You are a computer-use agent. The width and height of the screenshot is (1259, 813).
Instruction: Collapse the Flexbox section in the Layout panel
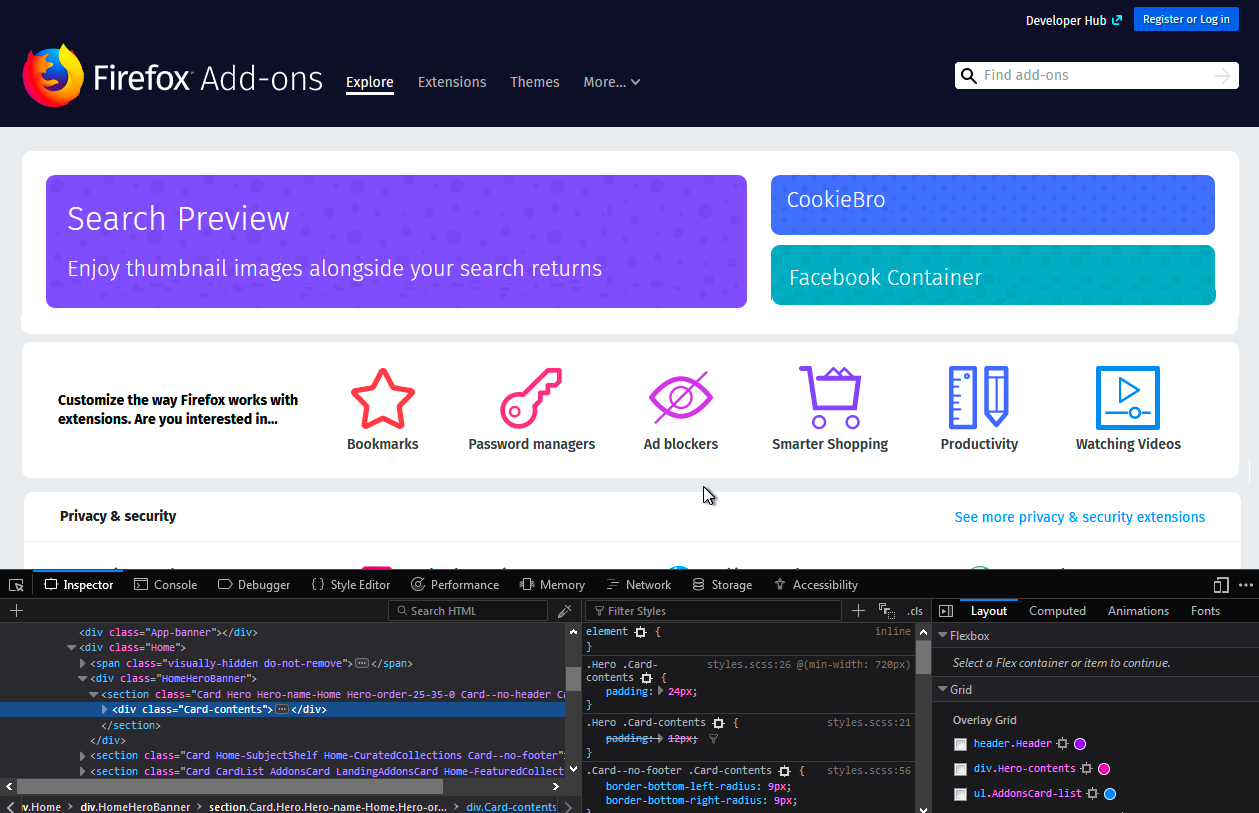point(942,636)
